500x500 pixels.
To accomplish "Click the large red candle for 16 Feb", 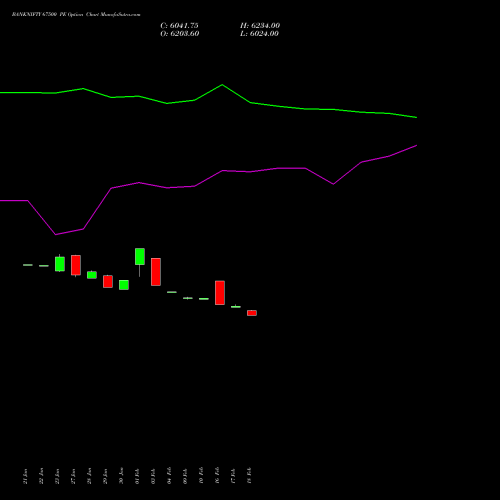I will click(x=220, y=293).
